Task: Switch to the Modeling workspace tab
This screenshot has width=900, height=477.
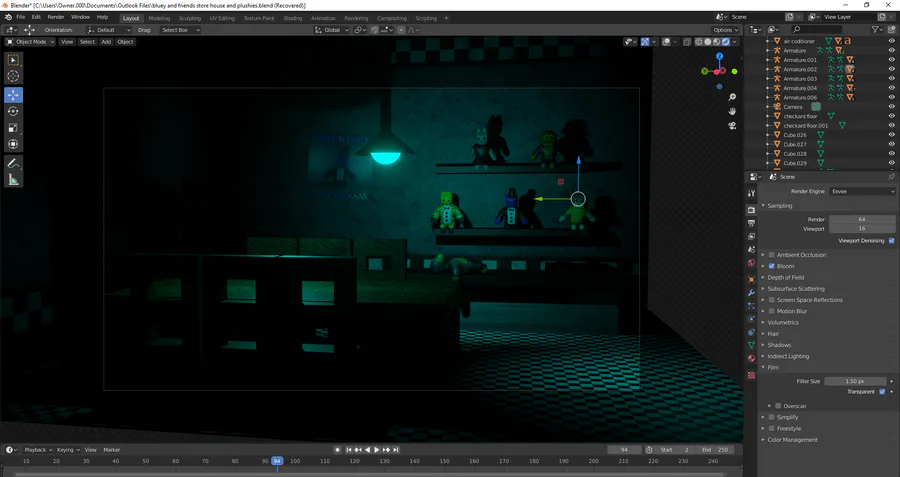Action: (159, 18)
